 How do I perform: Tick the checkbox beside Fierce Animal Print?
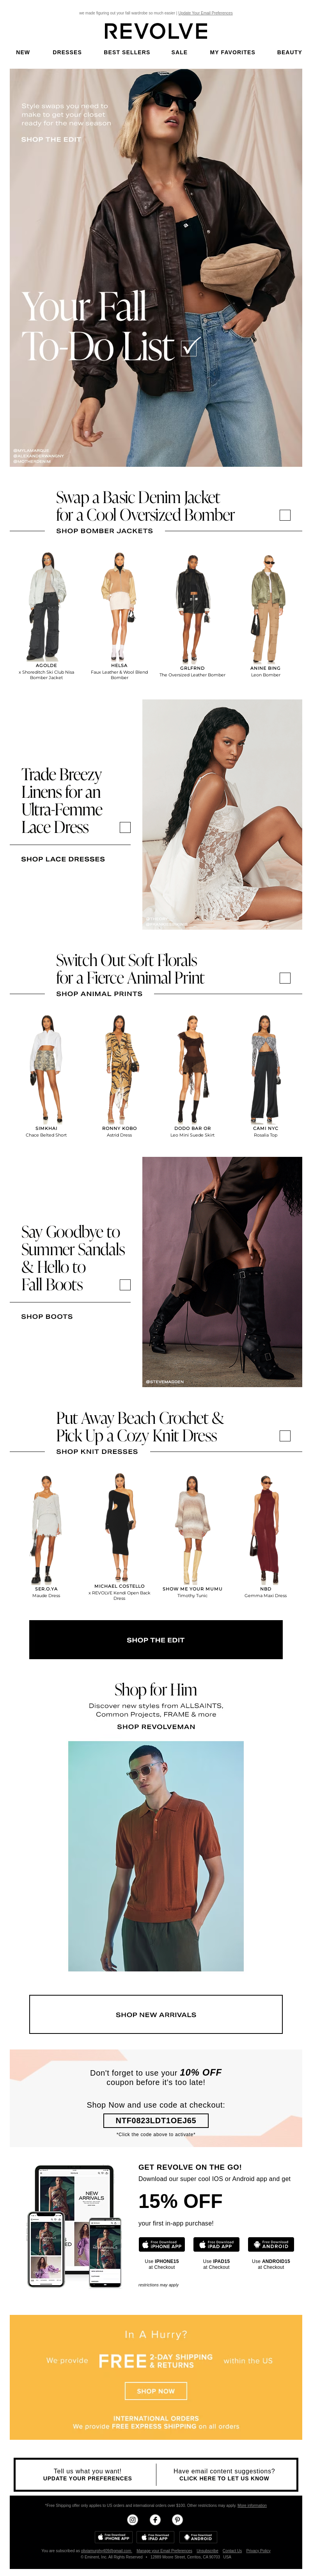coord(285,978)
